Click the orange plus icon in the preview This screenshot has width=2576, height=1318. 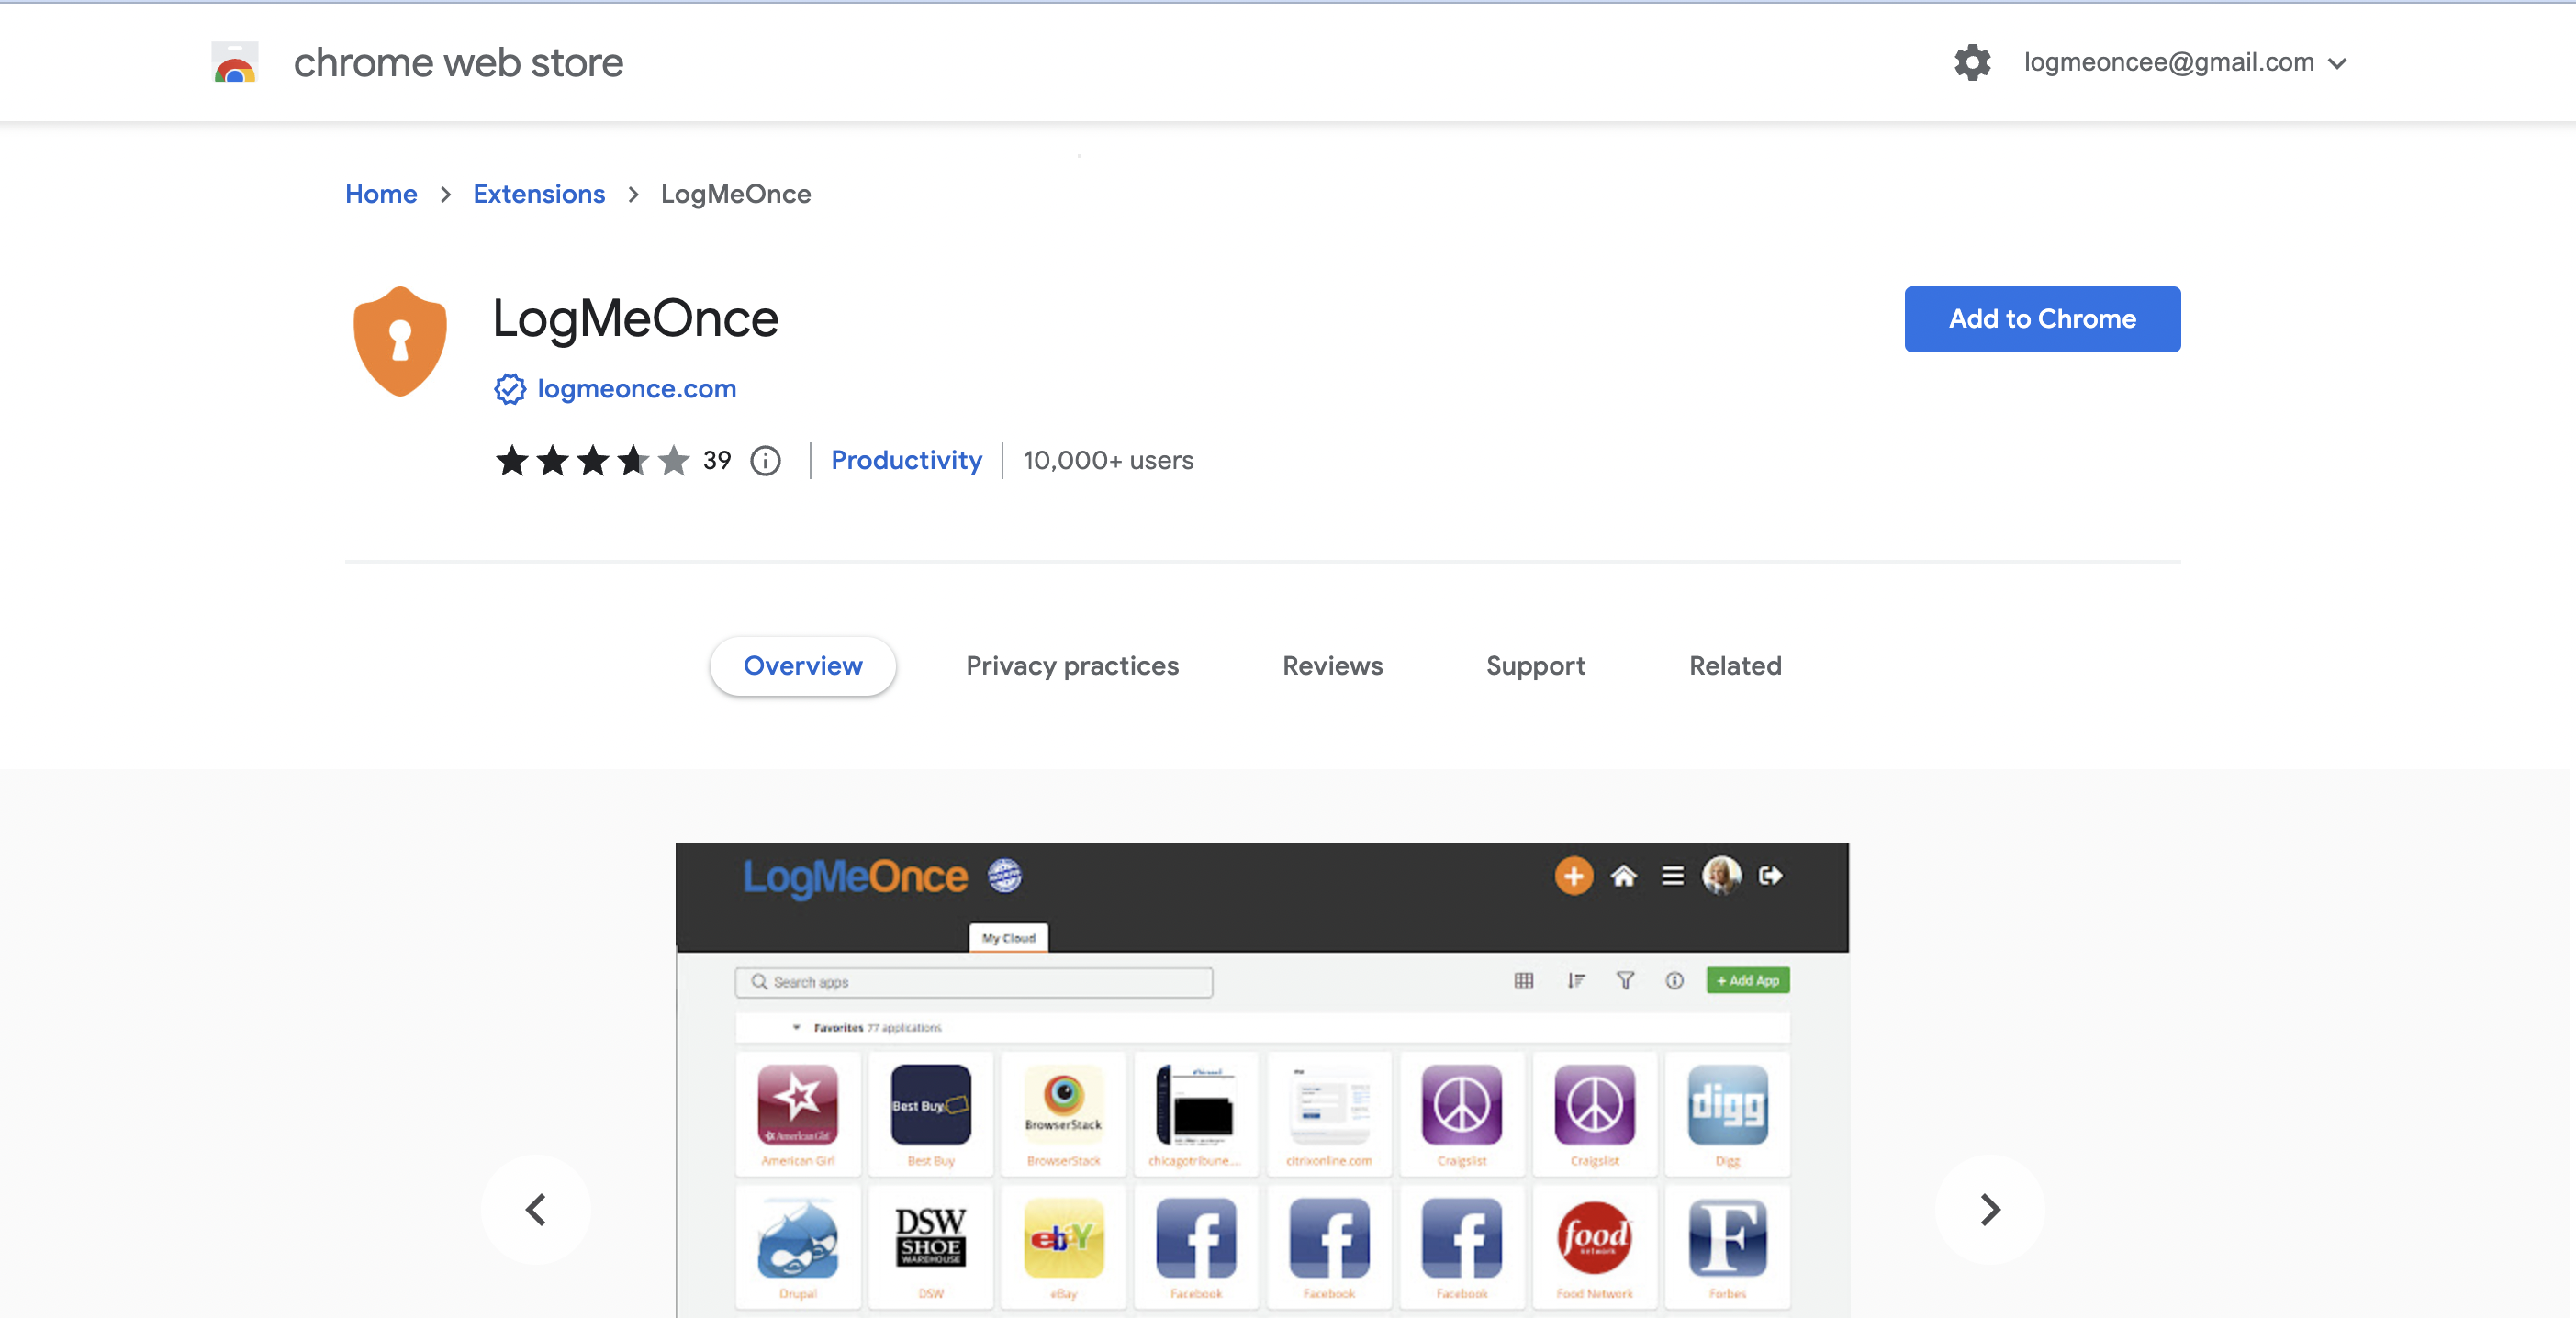pyautogui.click(x=1573, y=876)
